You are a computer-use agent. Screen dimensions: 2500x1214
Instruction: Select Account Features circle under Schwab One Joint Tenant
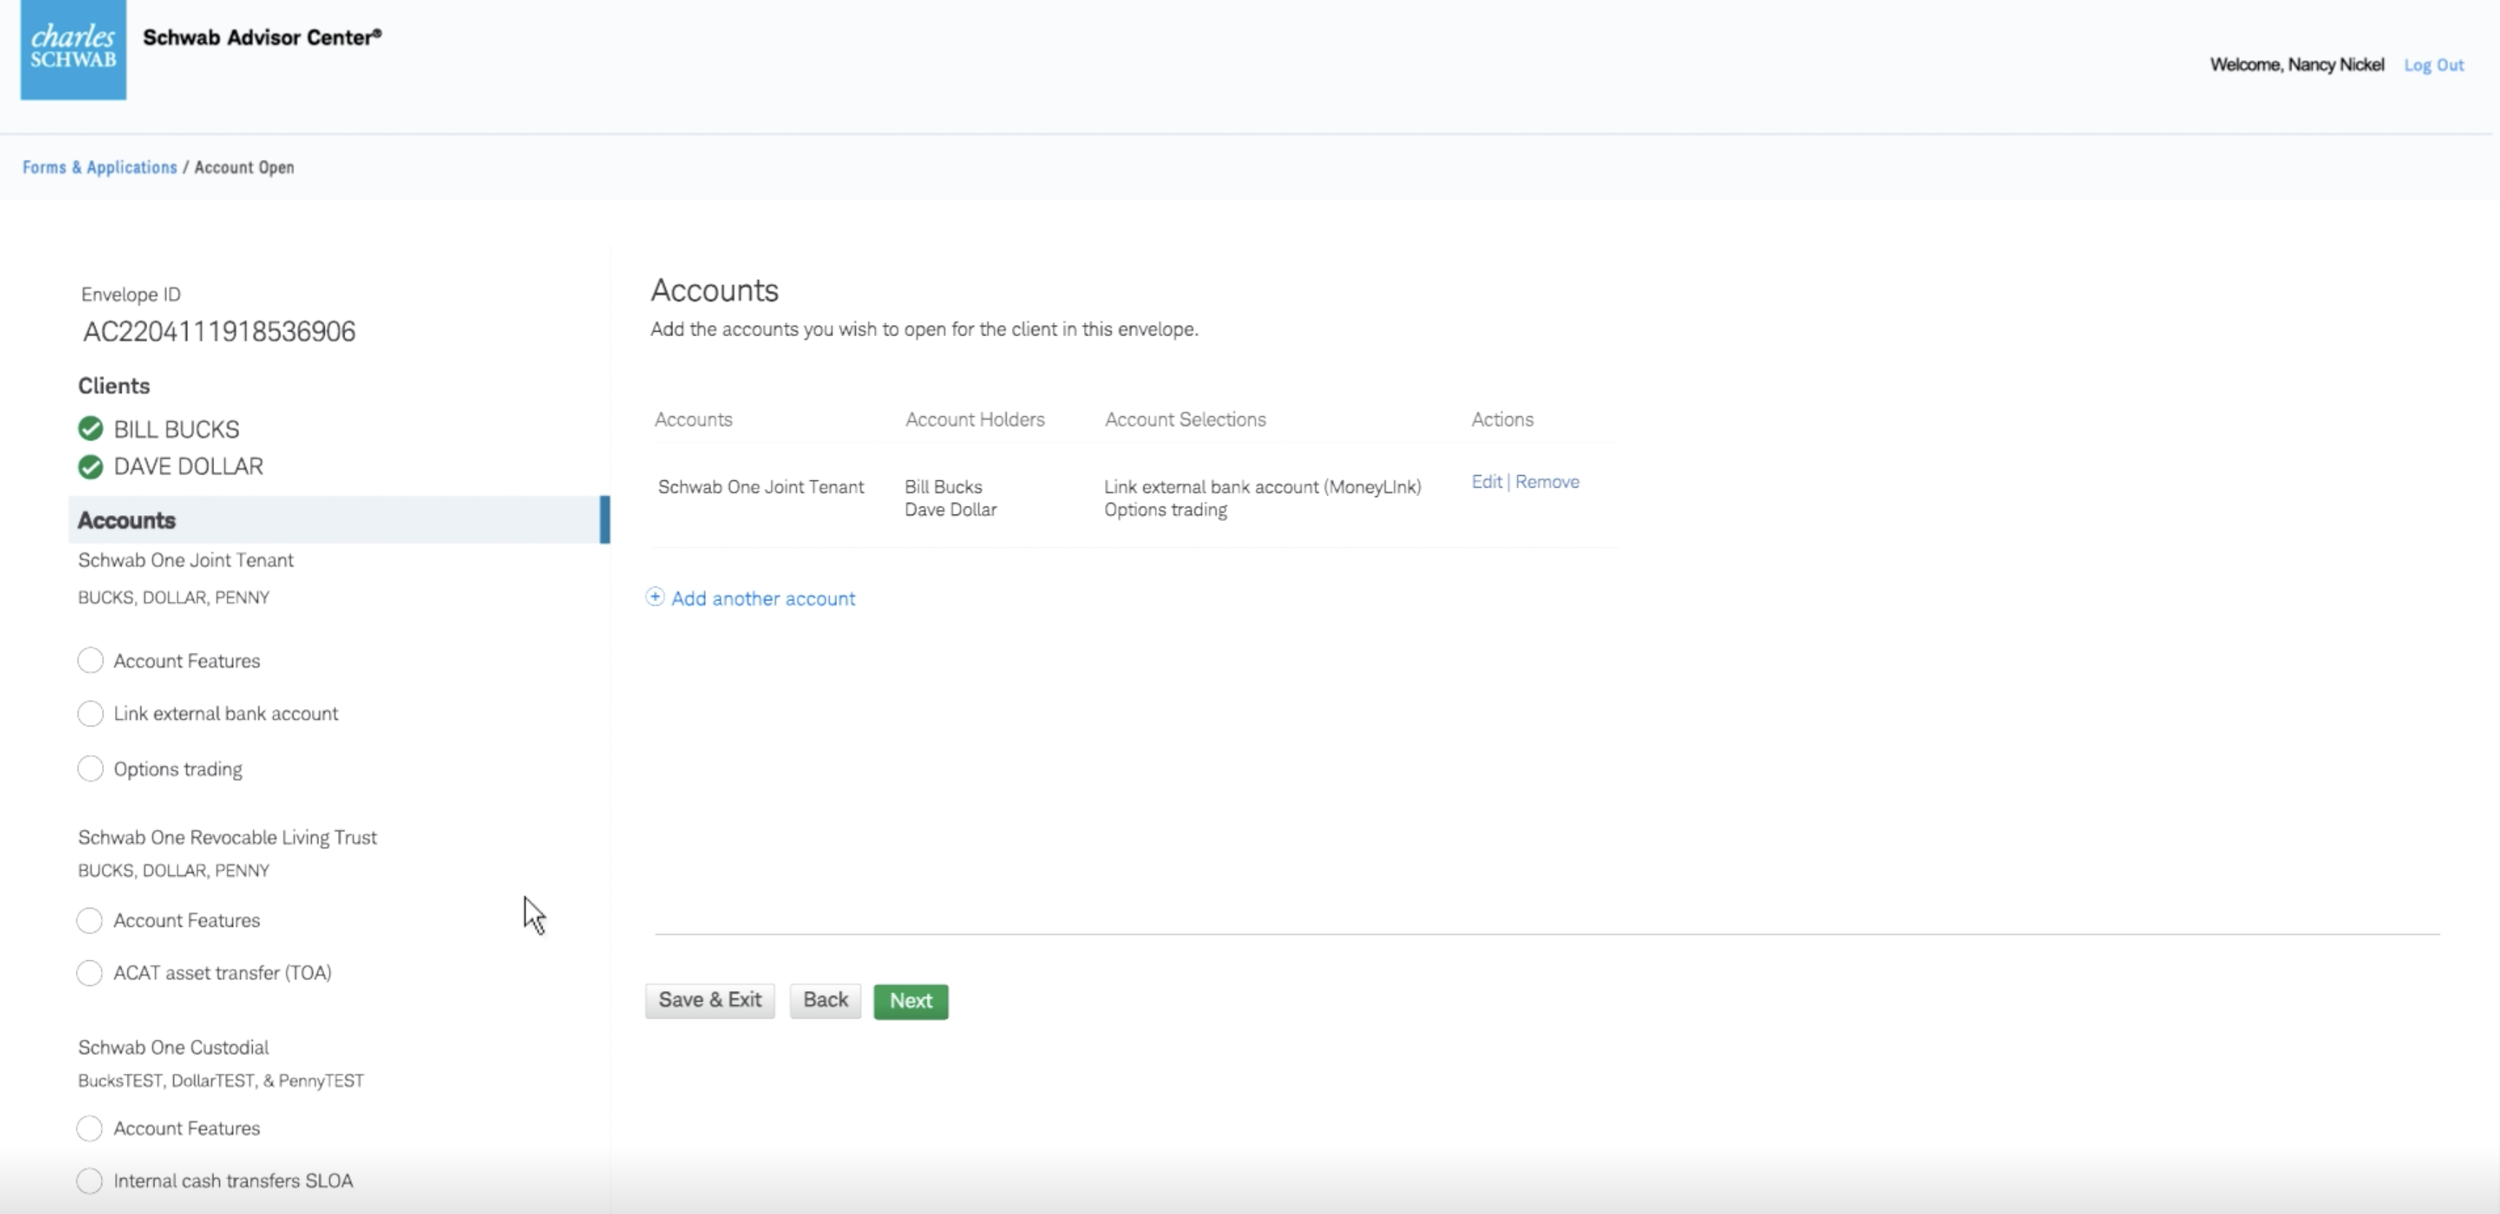tap(90, 660)
